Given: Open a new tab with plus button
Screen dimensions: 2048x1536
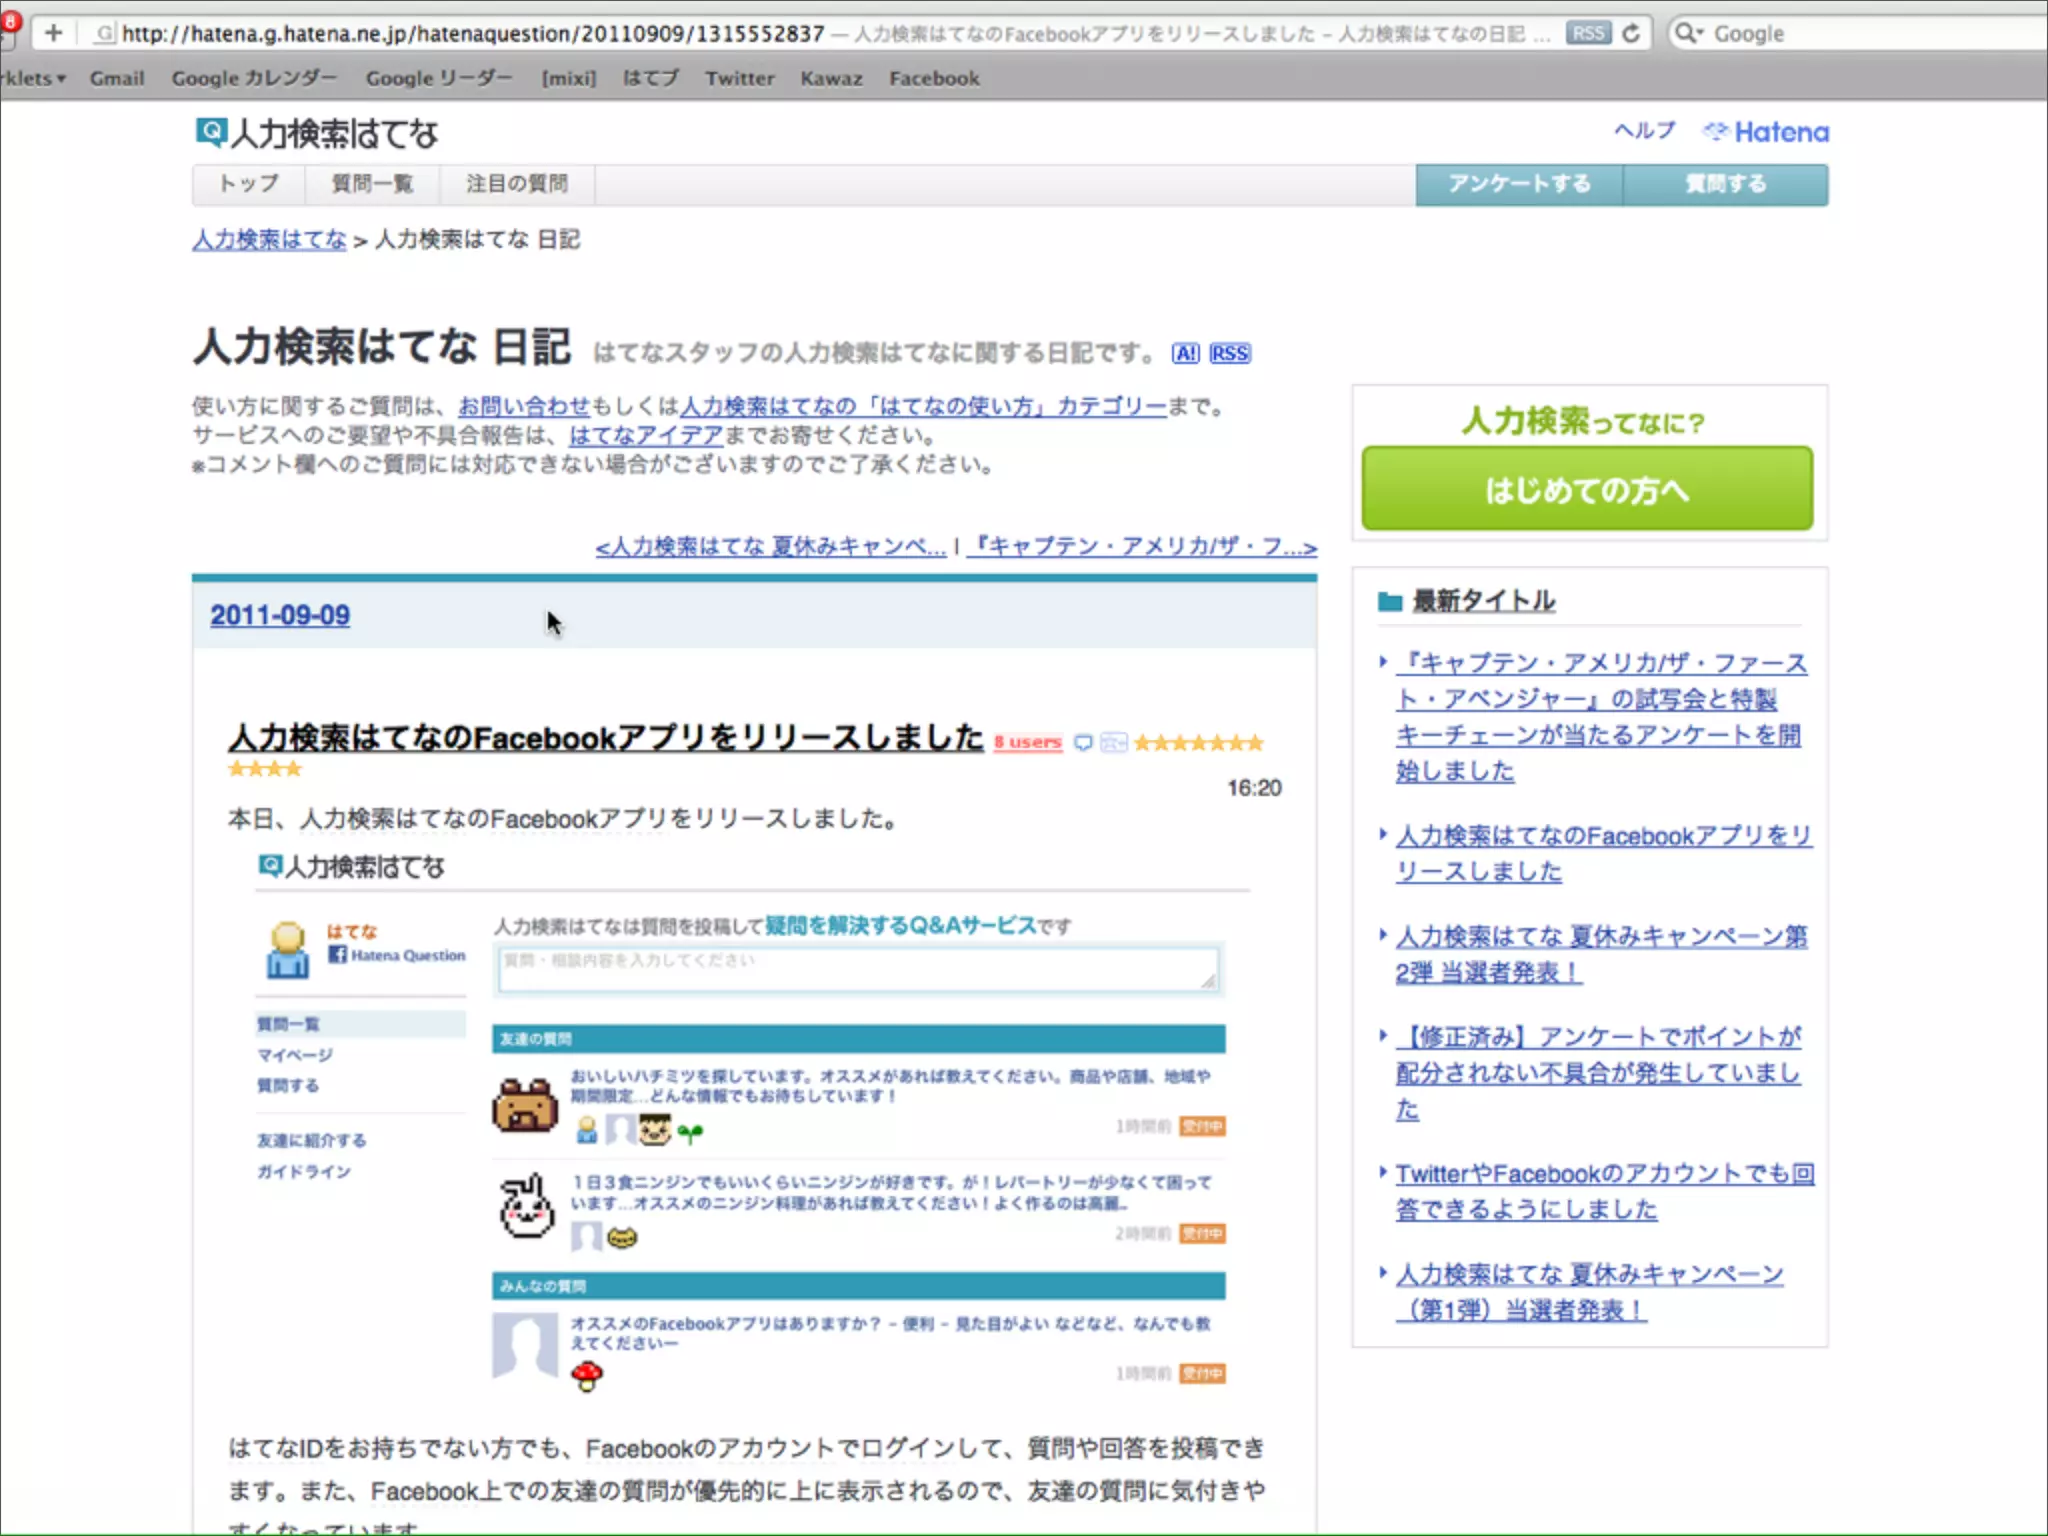Looking at the screenshot, I should click(x=53, y=33).
